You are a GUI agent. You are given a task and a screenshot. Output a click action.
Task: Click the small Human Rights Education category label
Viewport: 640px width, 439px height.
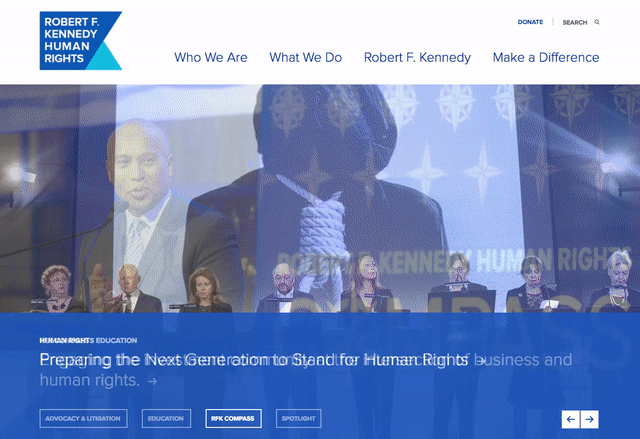[x=88, y=340]
